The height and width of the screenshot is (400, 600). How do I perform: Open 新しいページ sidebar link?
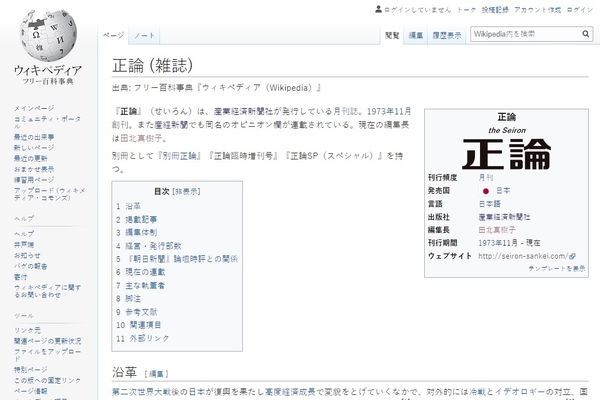34,148
